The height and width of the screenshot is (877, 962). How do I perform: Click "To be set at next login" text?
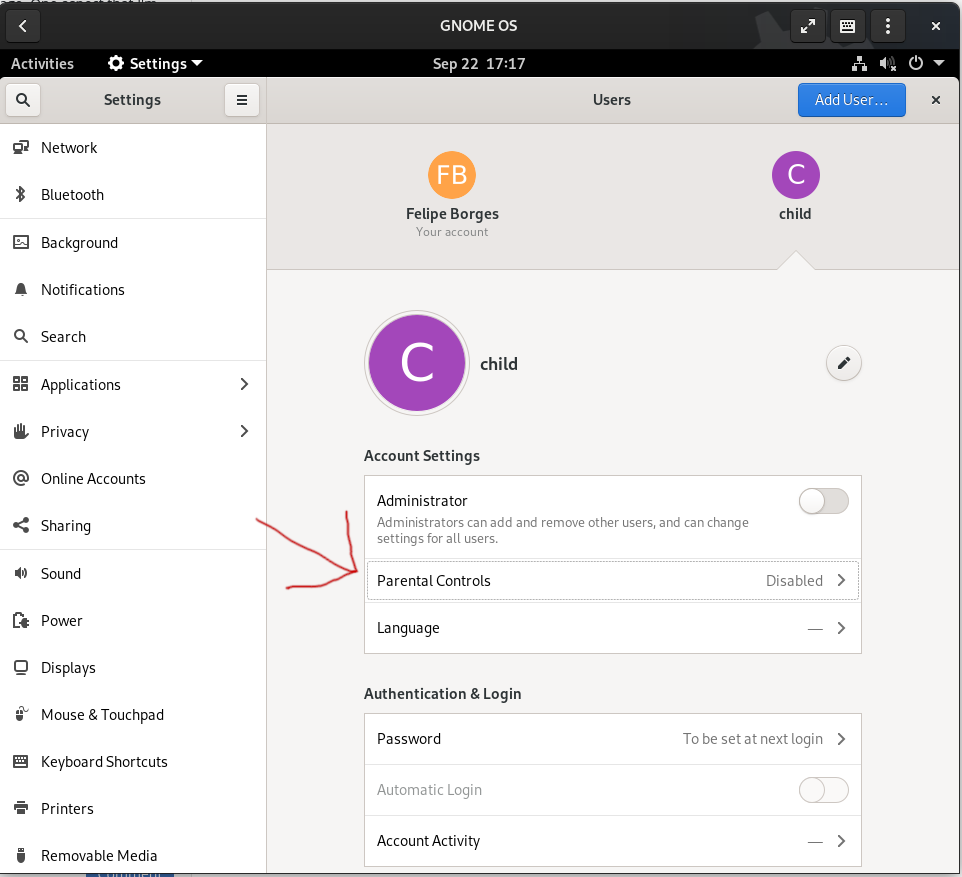click(x=752, y=739)
